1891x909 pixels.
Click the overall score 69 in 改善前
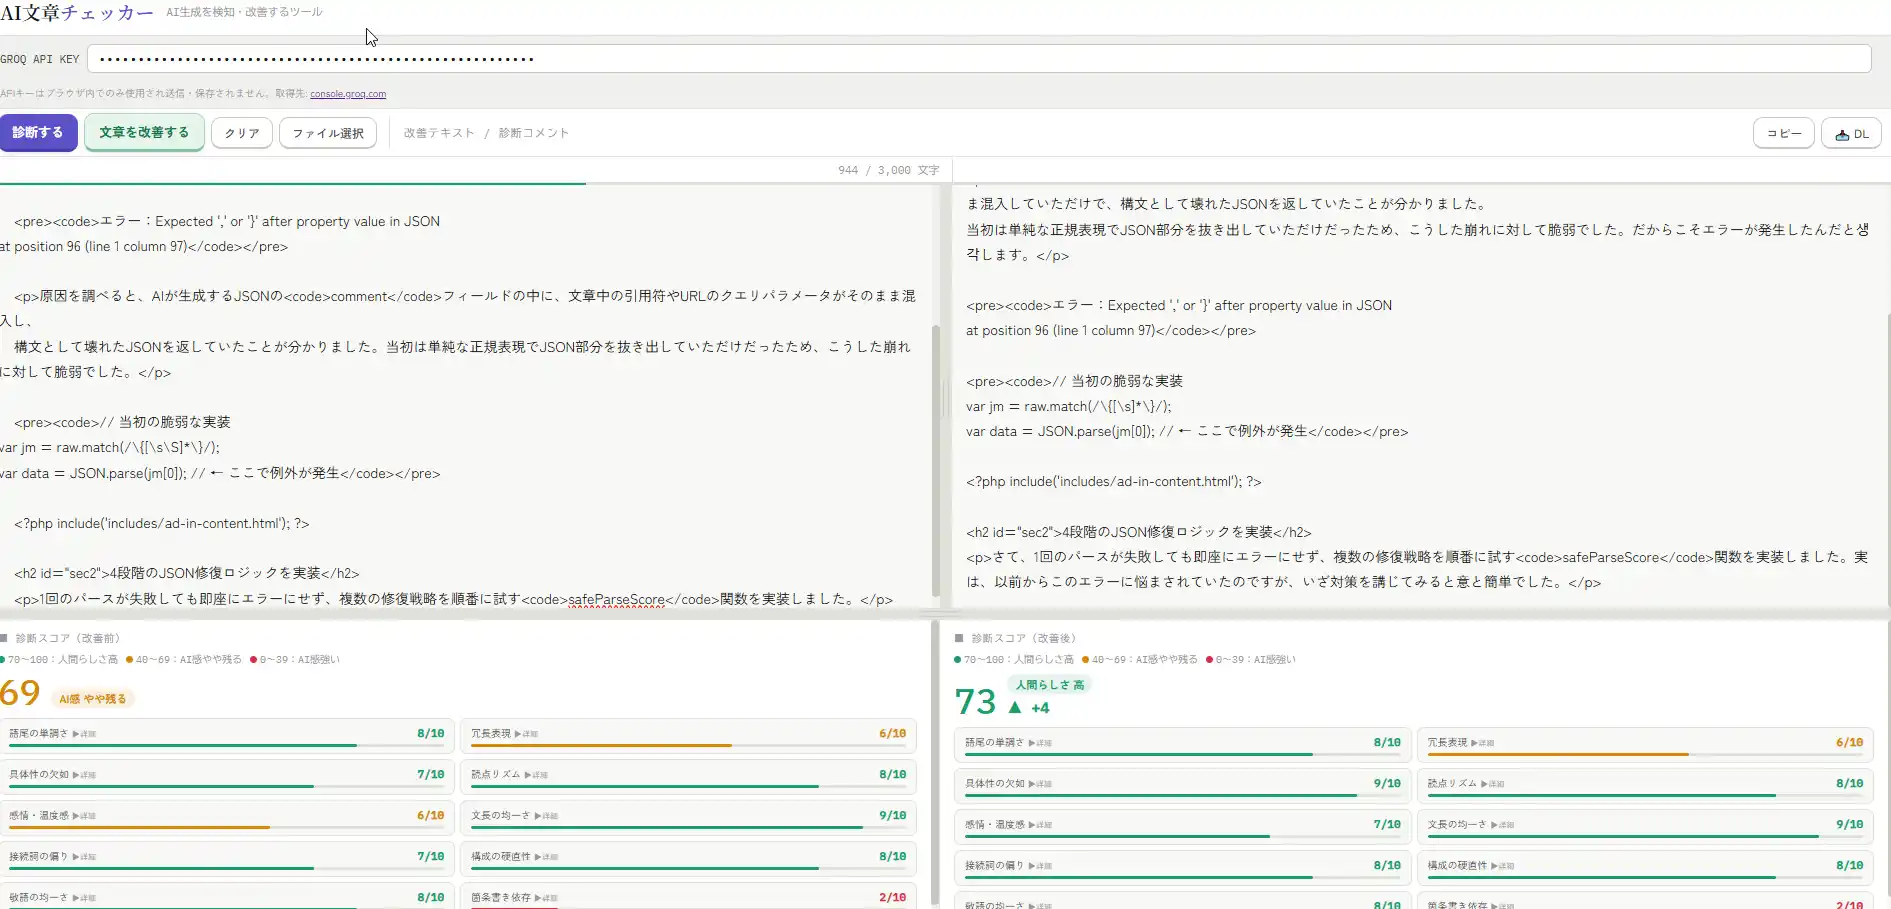20,693
